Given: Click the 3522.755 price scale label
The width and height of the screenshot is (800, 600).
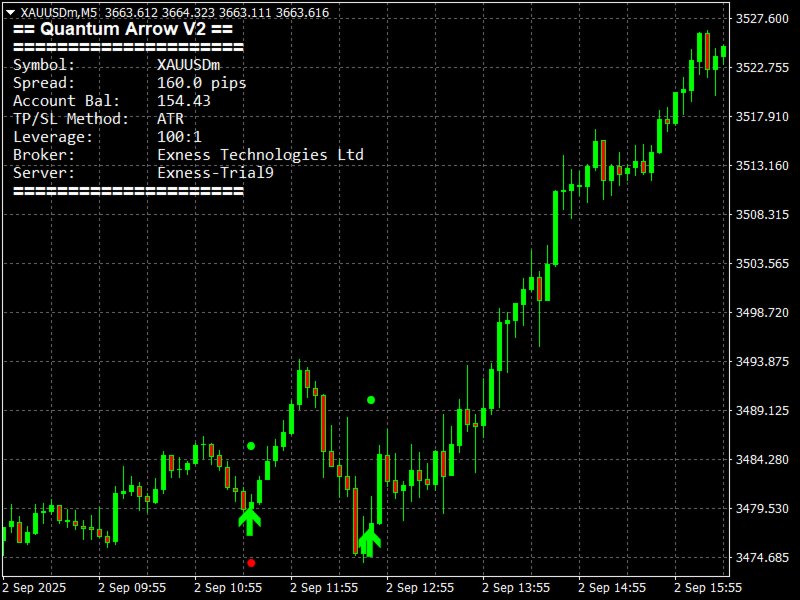Looking at the screenshot, I should (x=762, y=68).
